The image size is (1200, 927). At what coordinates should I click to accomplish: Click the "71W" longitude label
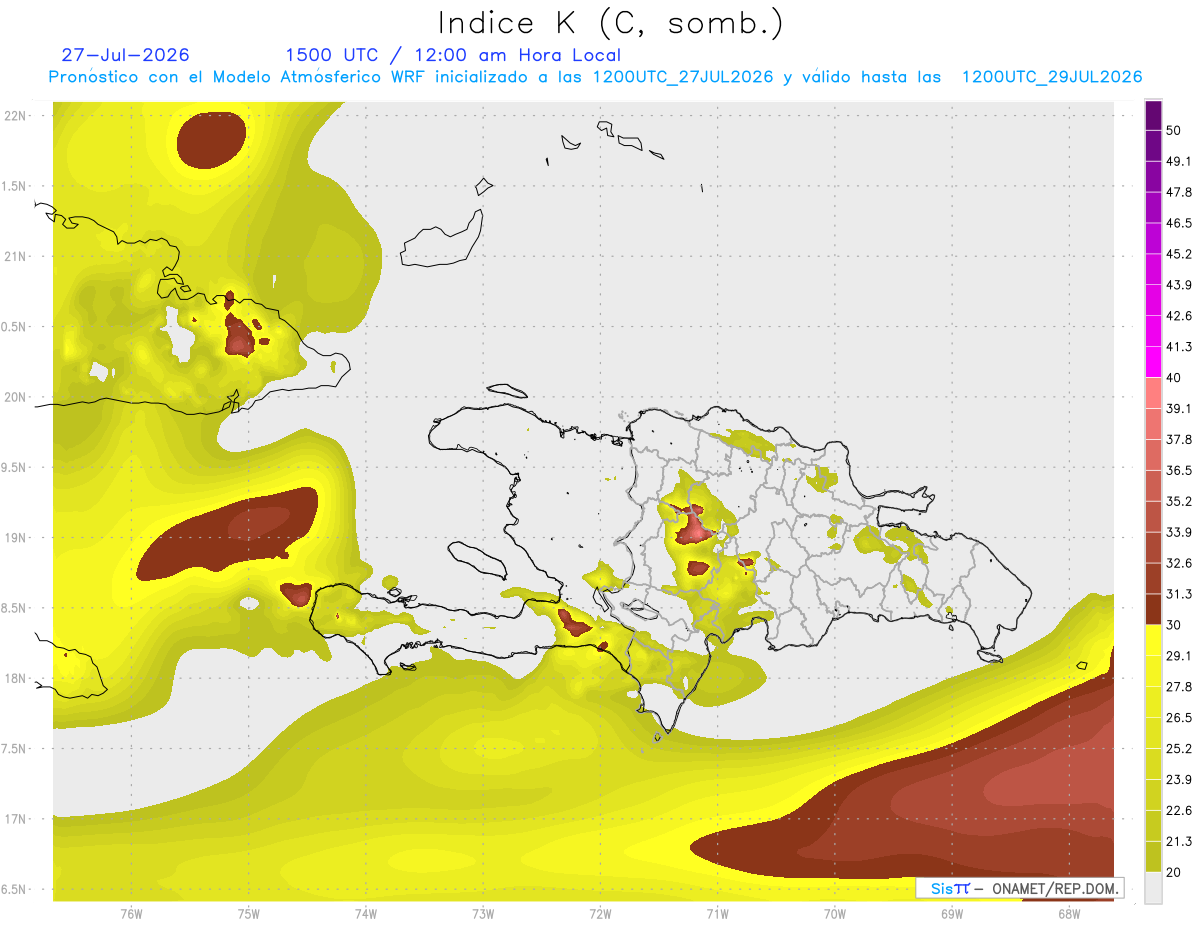pos(717,913)
